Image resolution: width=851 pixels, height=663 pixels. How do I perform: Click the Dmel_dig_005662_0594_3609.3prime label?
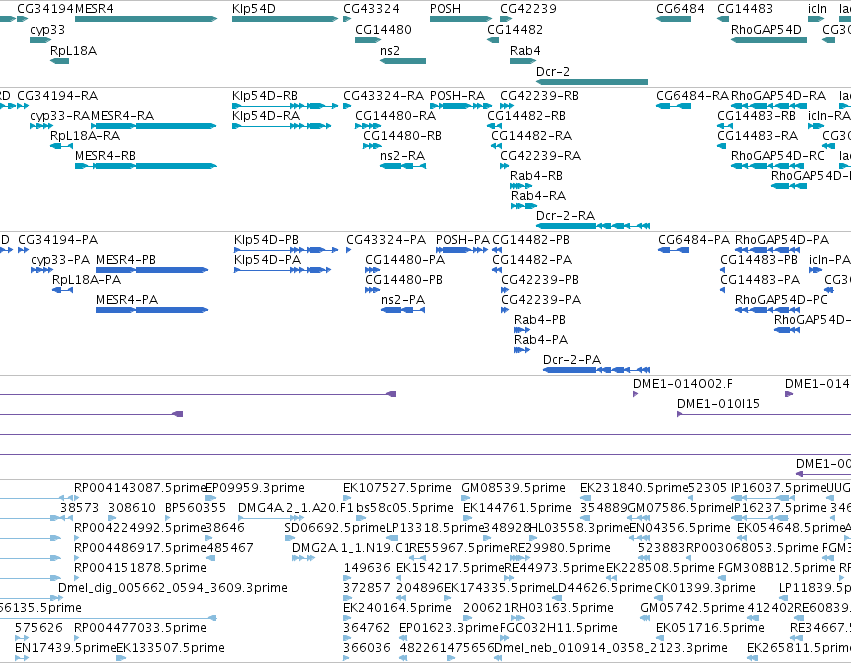[x=173, y=588]
